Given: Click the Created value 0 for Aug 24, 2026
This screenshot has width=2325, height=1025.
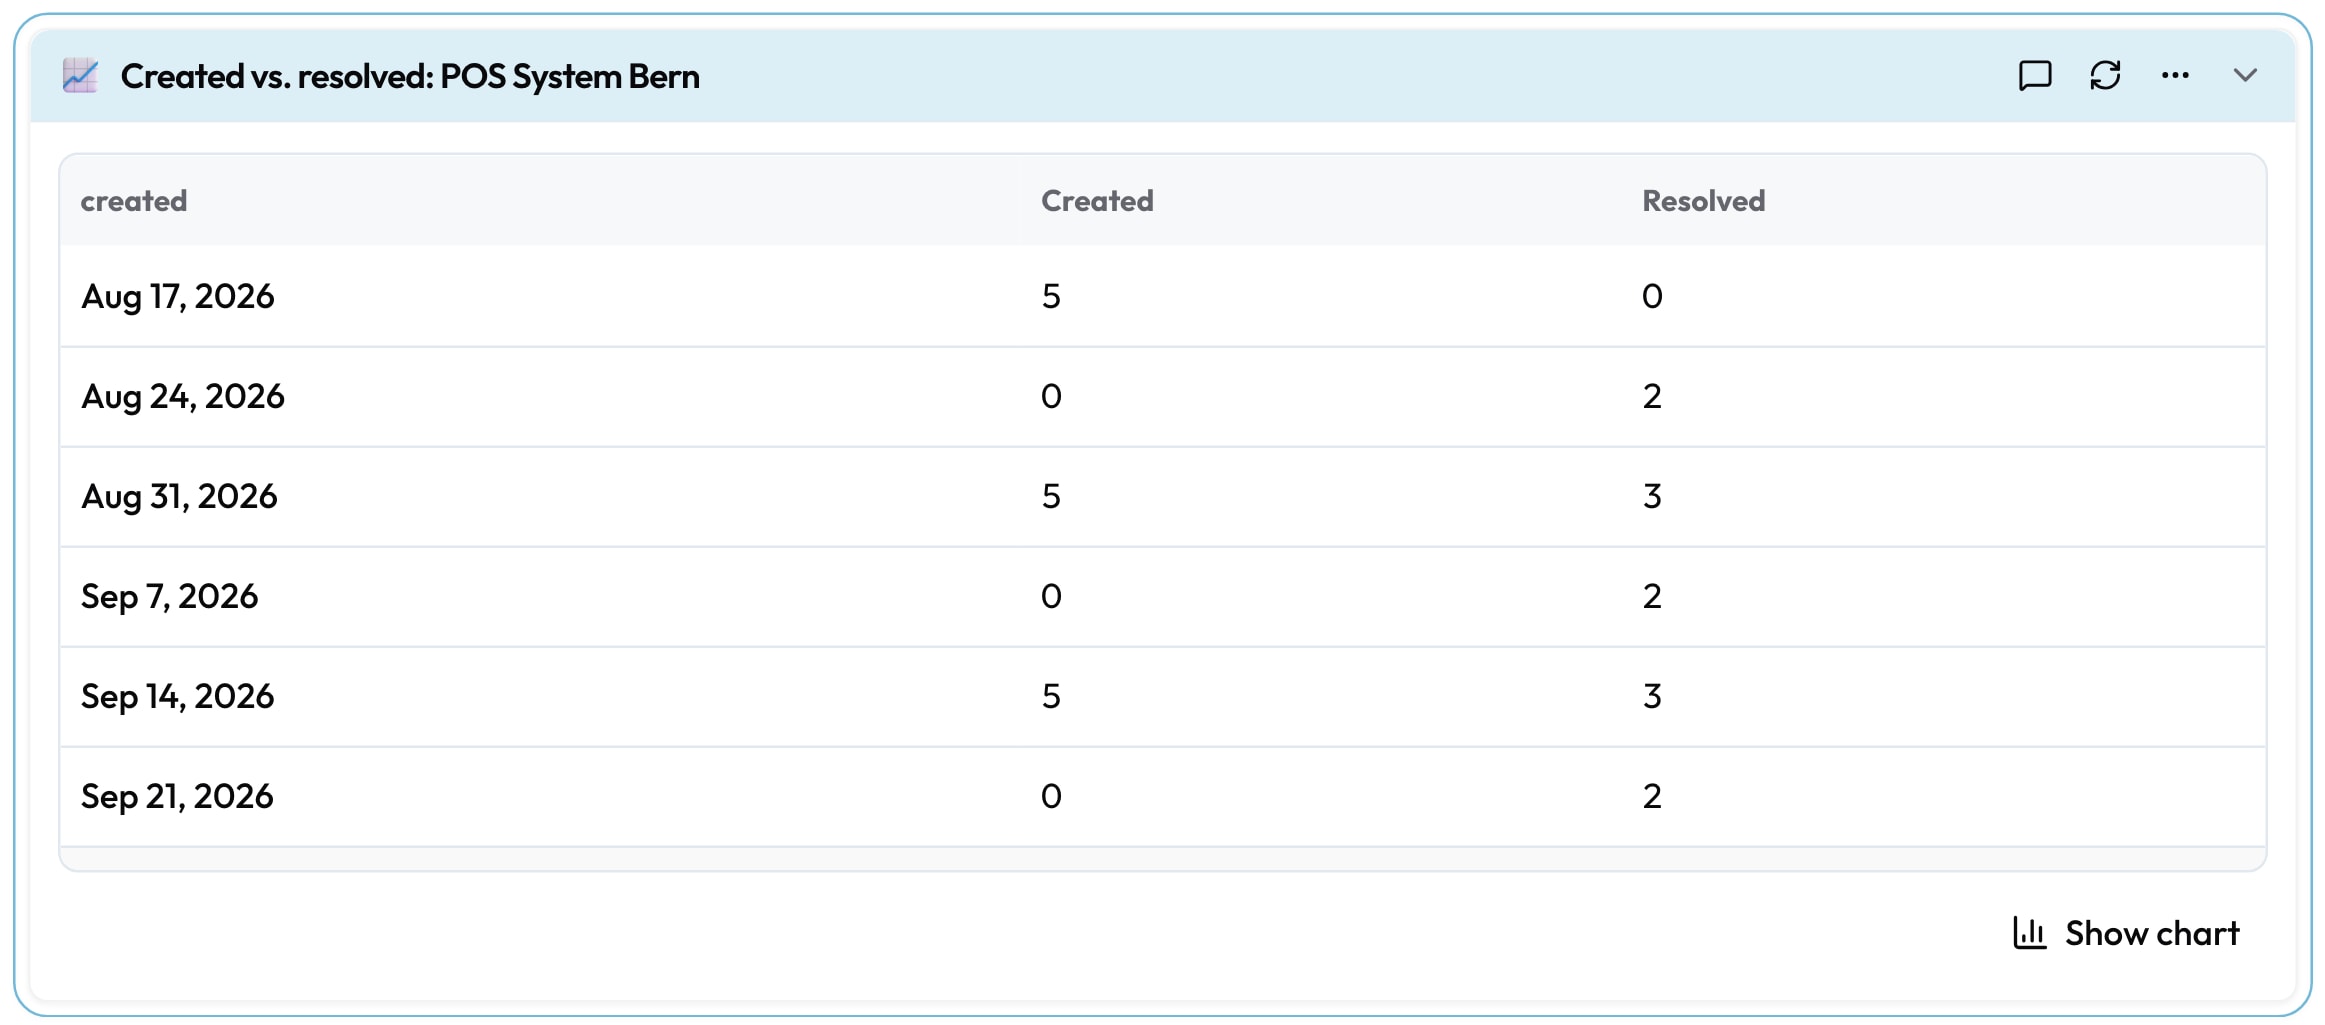Looking at the screenshot, I should tap(1051, 396).
